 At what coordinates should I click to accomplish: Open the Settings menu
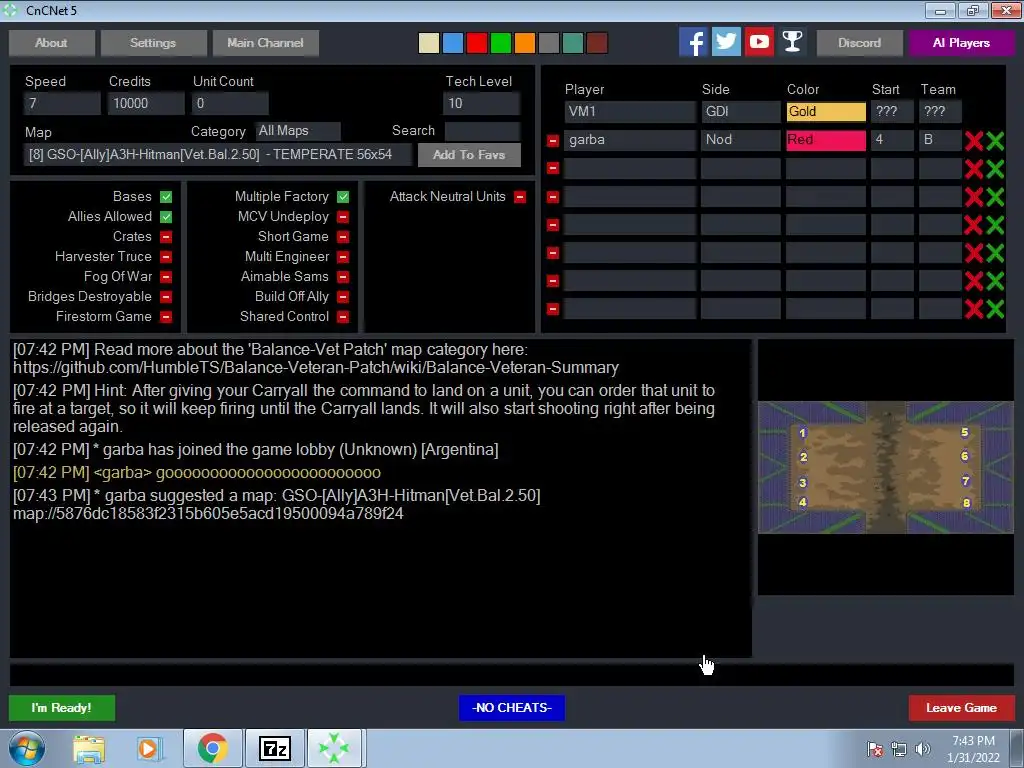point(153,43)
